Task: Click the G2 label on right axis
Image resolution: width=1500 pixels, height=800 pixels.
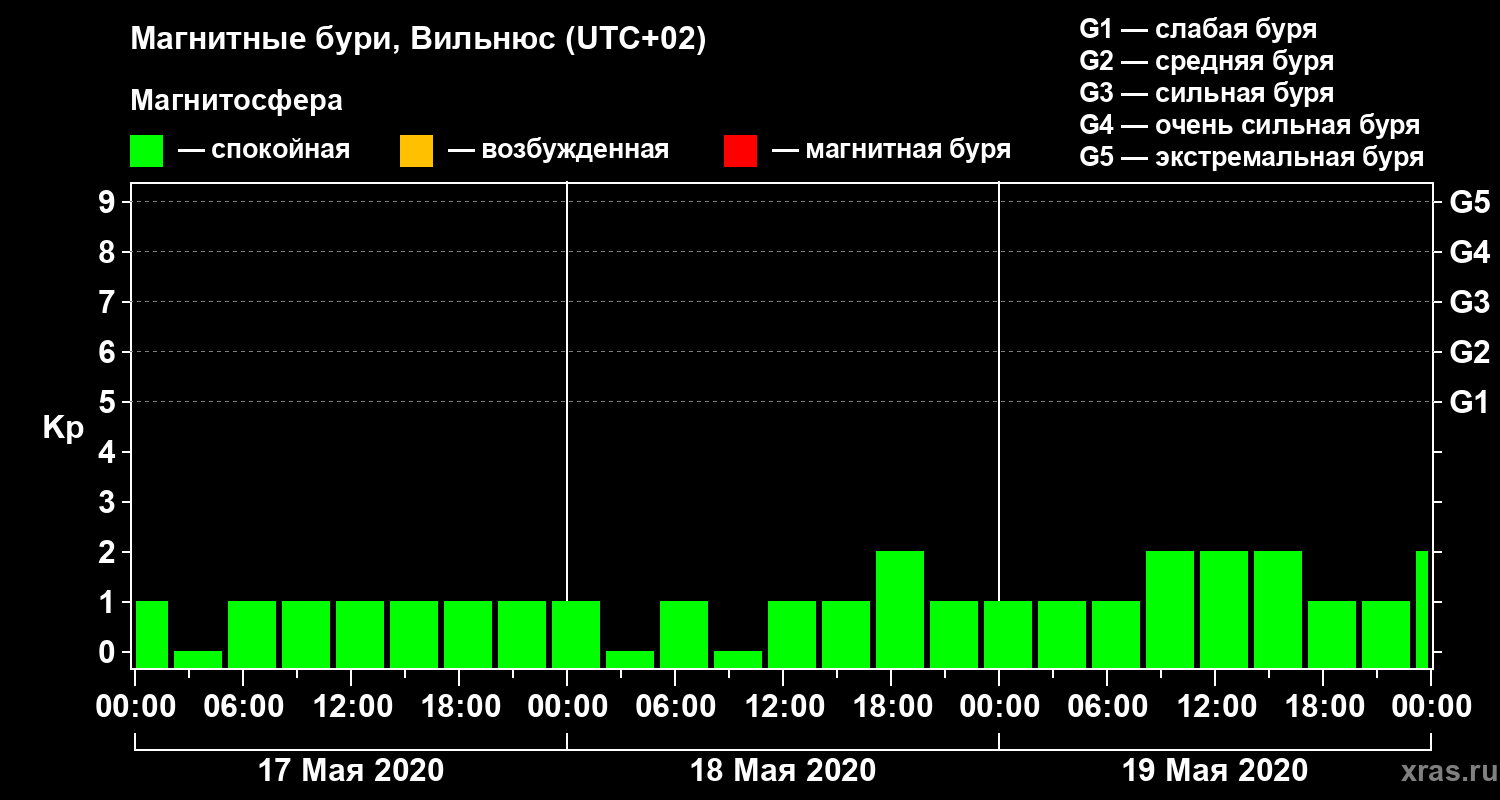Action: pyautogui.click(x=1469, y=353)
